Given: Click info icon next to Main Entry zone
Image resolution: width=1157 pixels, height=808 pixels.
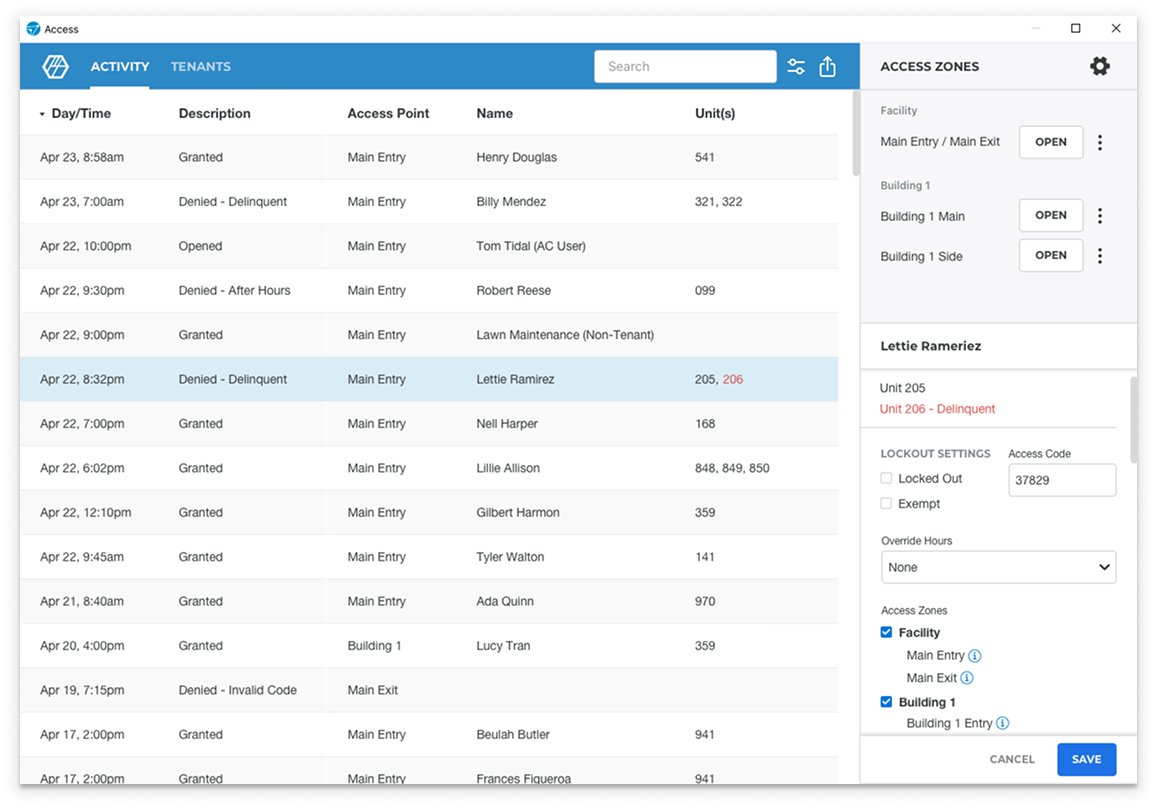Looking at the screenshot, I should click(x=975, y=656).
